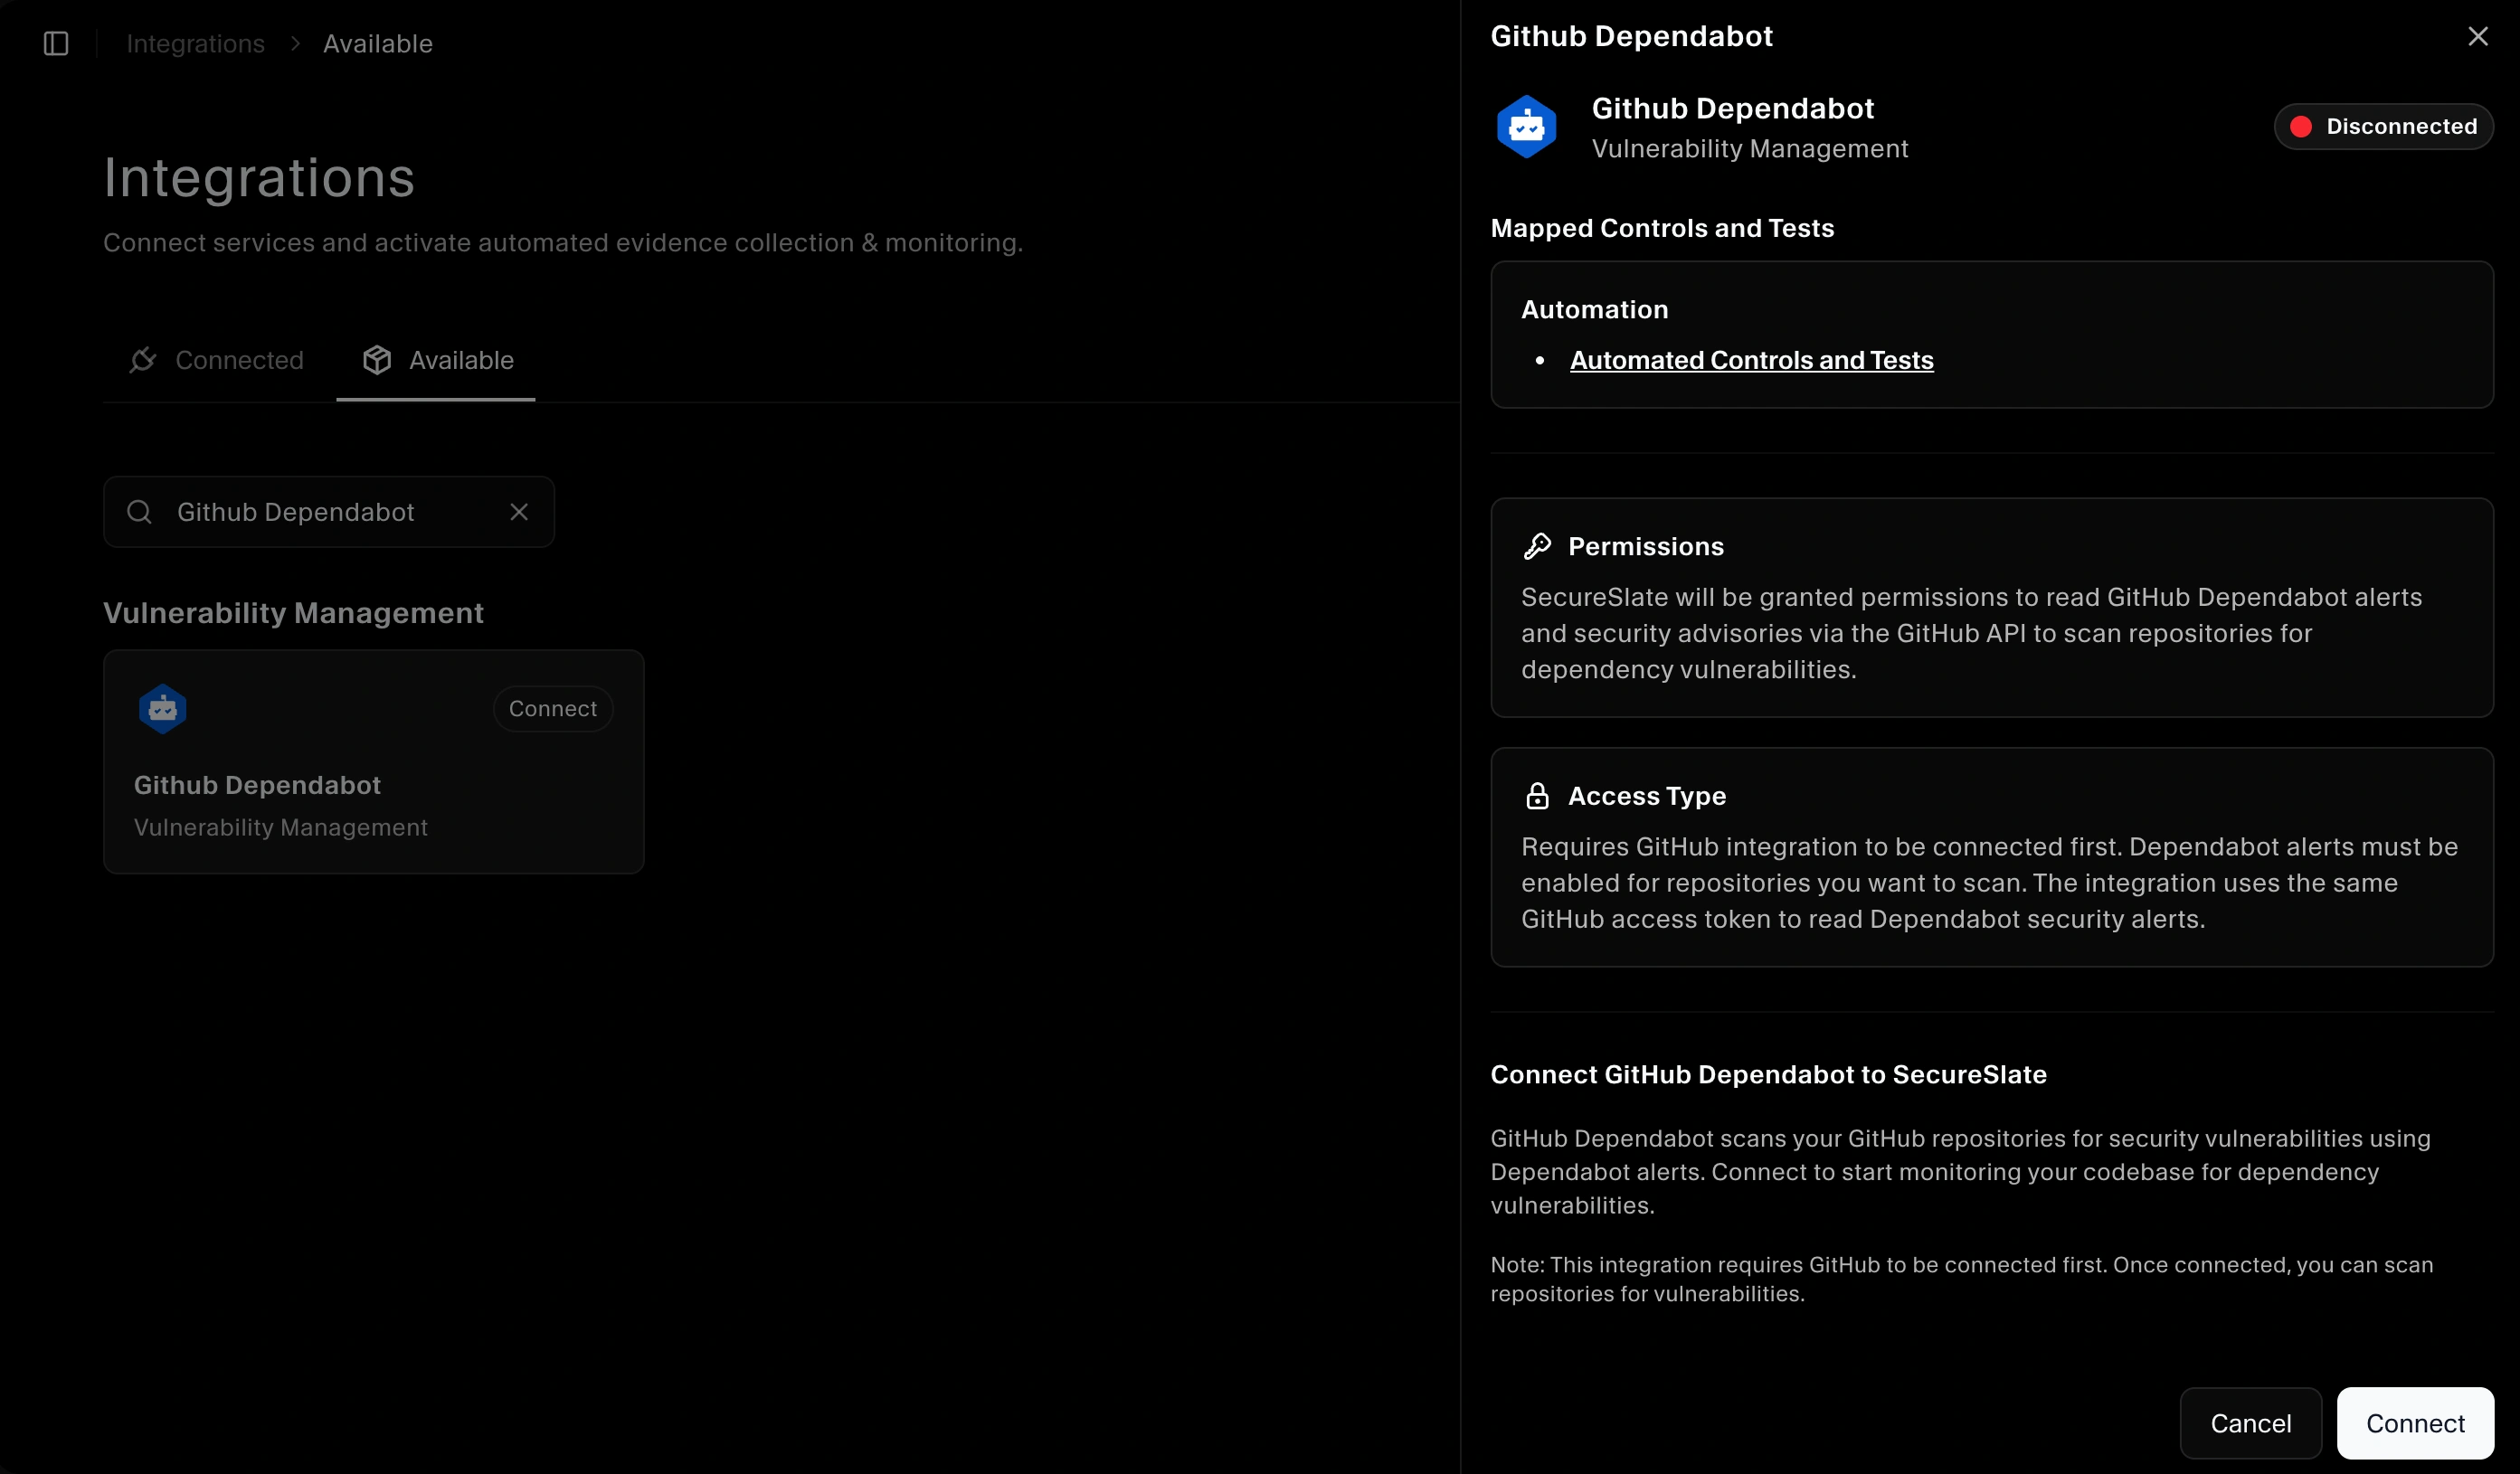Image resolution: width=2520 pixels, height=1474 pixels.
Task: Click the Cancel button
Action: point(2250,1423)
